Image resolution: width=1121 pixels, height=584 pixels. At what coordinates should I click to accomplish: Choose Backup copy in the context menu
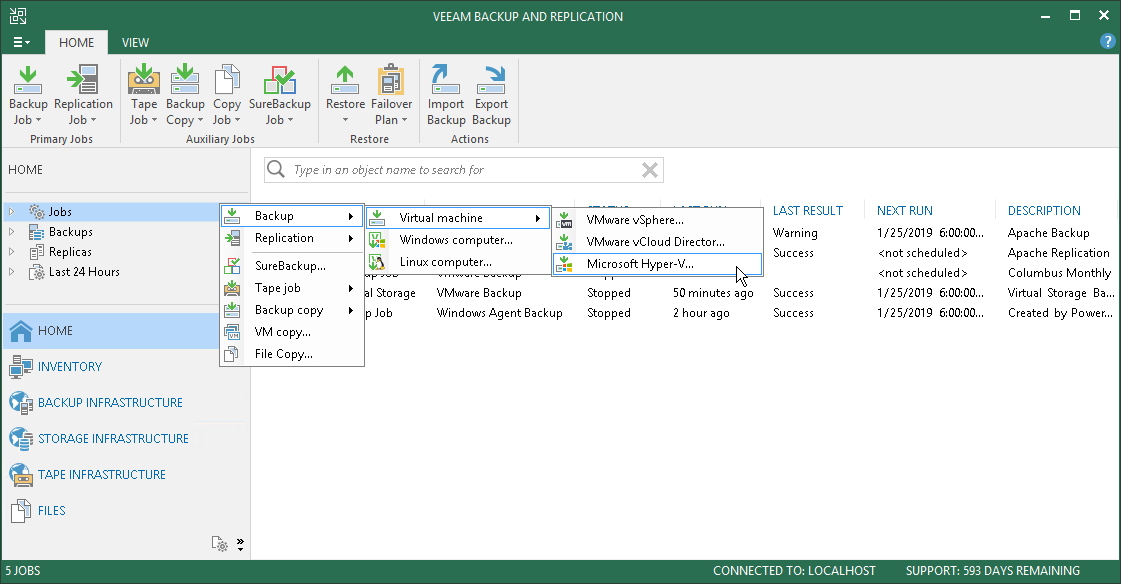tap(292, 310)
